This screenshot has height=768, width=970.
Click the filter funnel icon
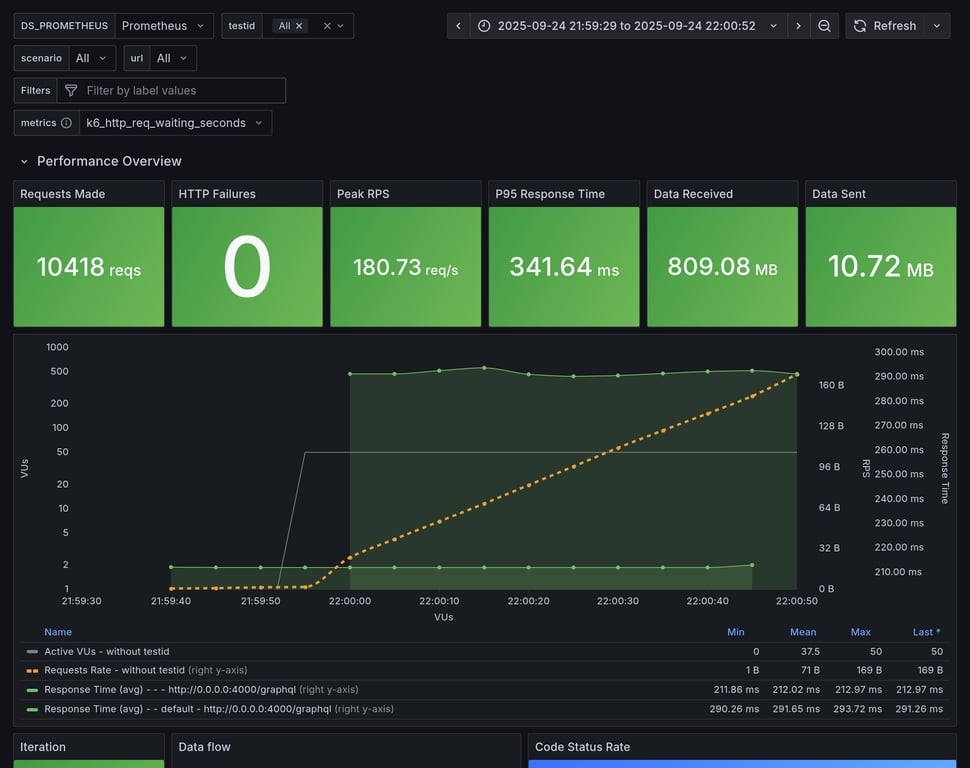tap(71, 91)
